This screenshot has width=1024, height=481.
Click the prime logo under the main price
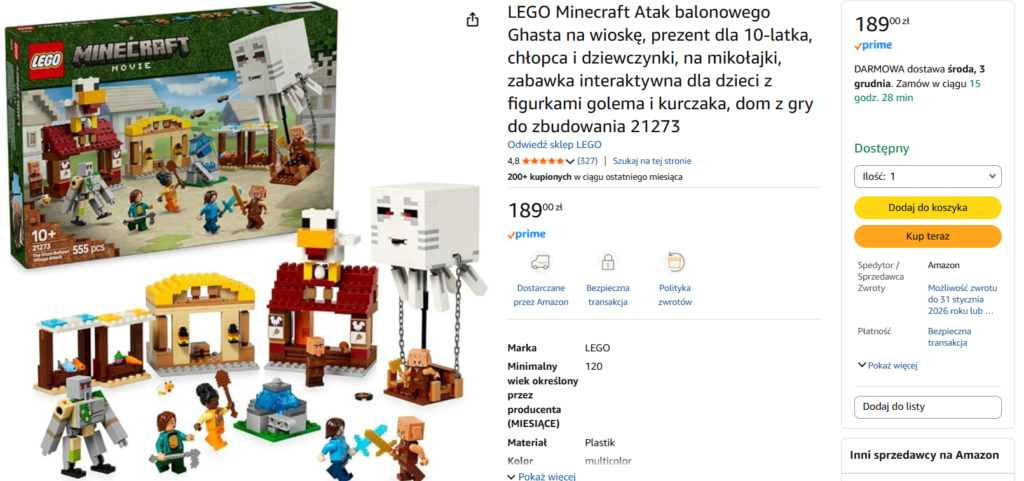[x=526, y=234]
